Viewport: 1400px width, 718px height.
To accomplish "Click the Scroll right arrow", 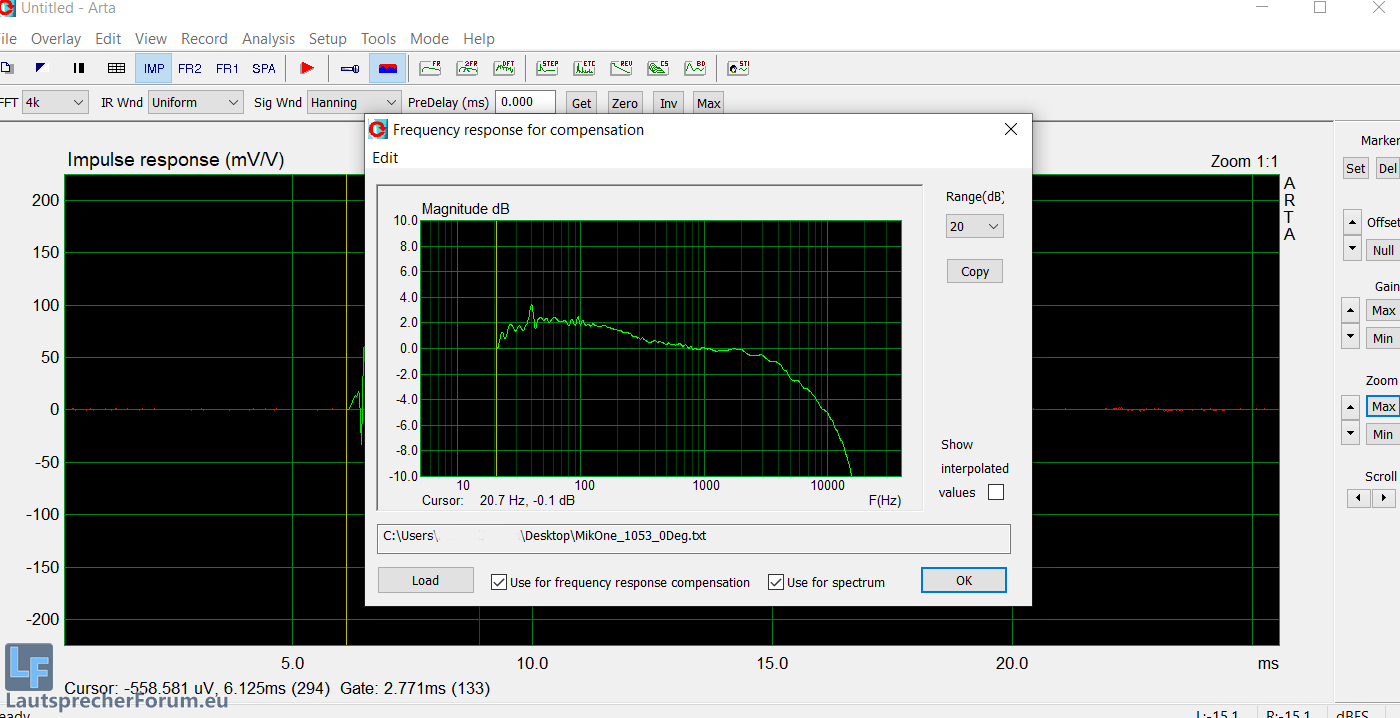I will pyautogui.click(x=1384, y=498).
